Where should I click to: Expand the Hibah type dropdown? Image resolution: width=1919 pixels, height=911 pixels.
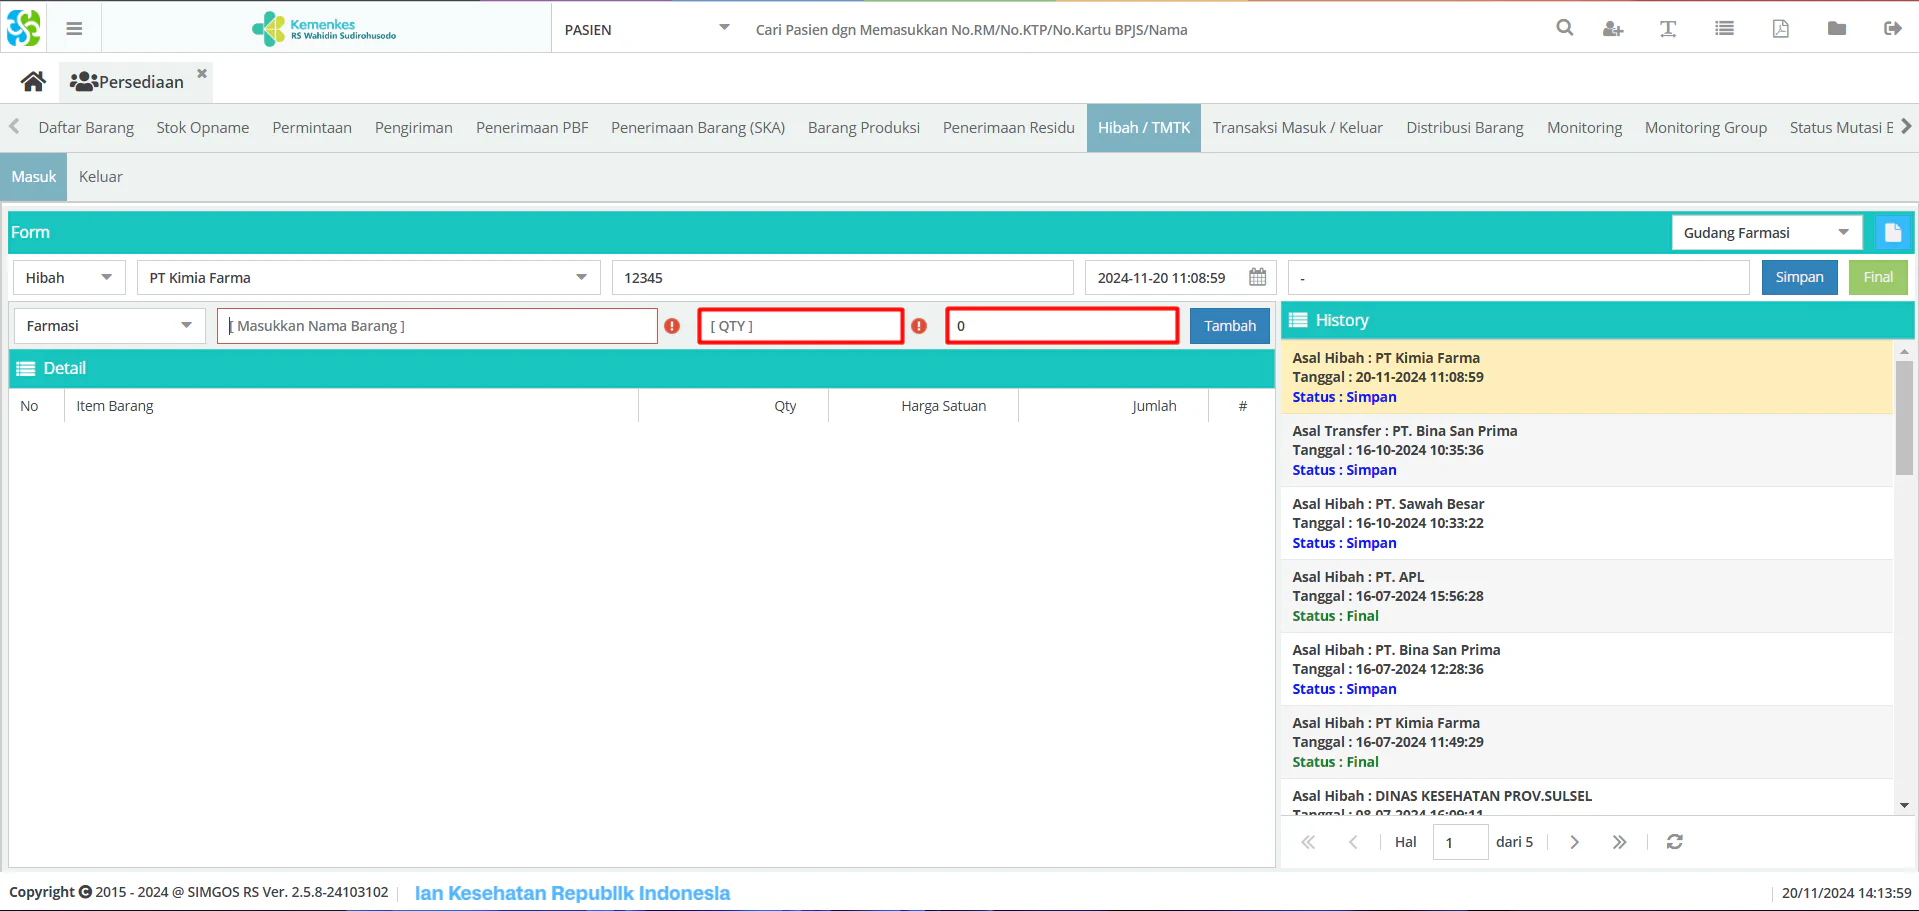pyautogui.click(x=69, y=278)
